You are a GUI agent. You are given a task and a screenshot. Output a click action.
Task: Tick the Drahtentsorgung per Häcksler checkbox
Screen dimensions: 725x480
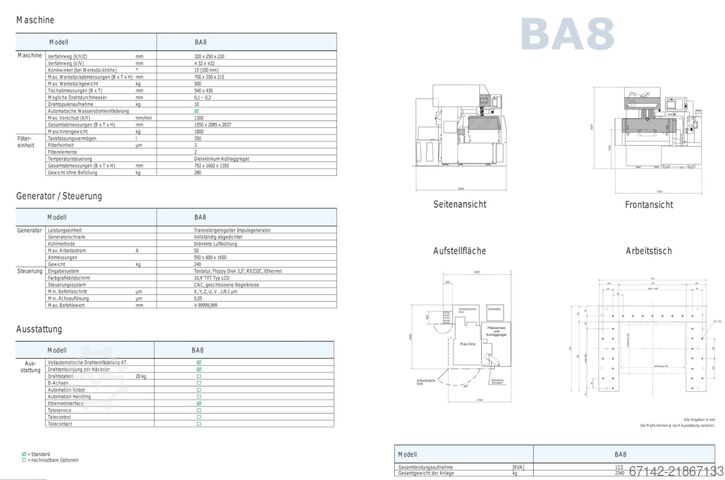199,369
